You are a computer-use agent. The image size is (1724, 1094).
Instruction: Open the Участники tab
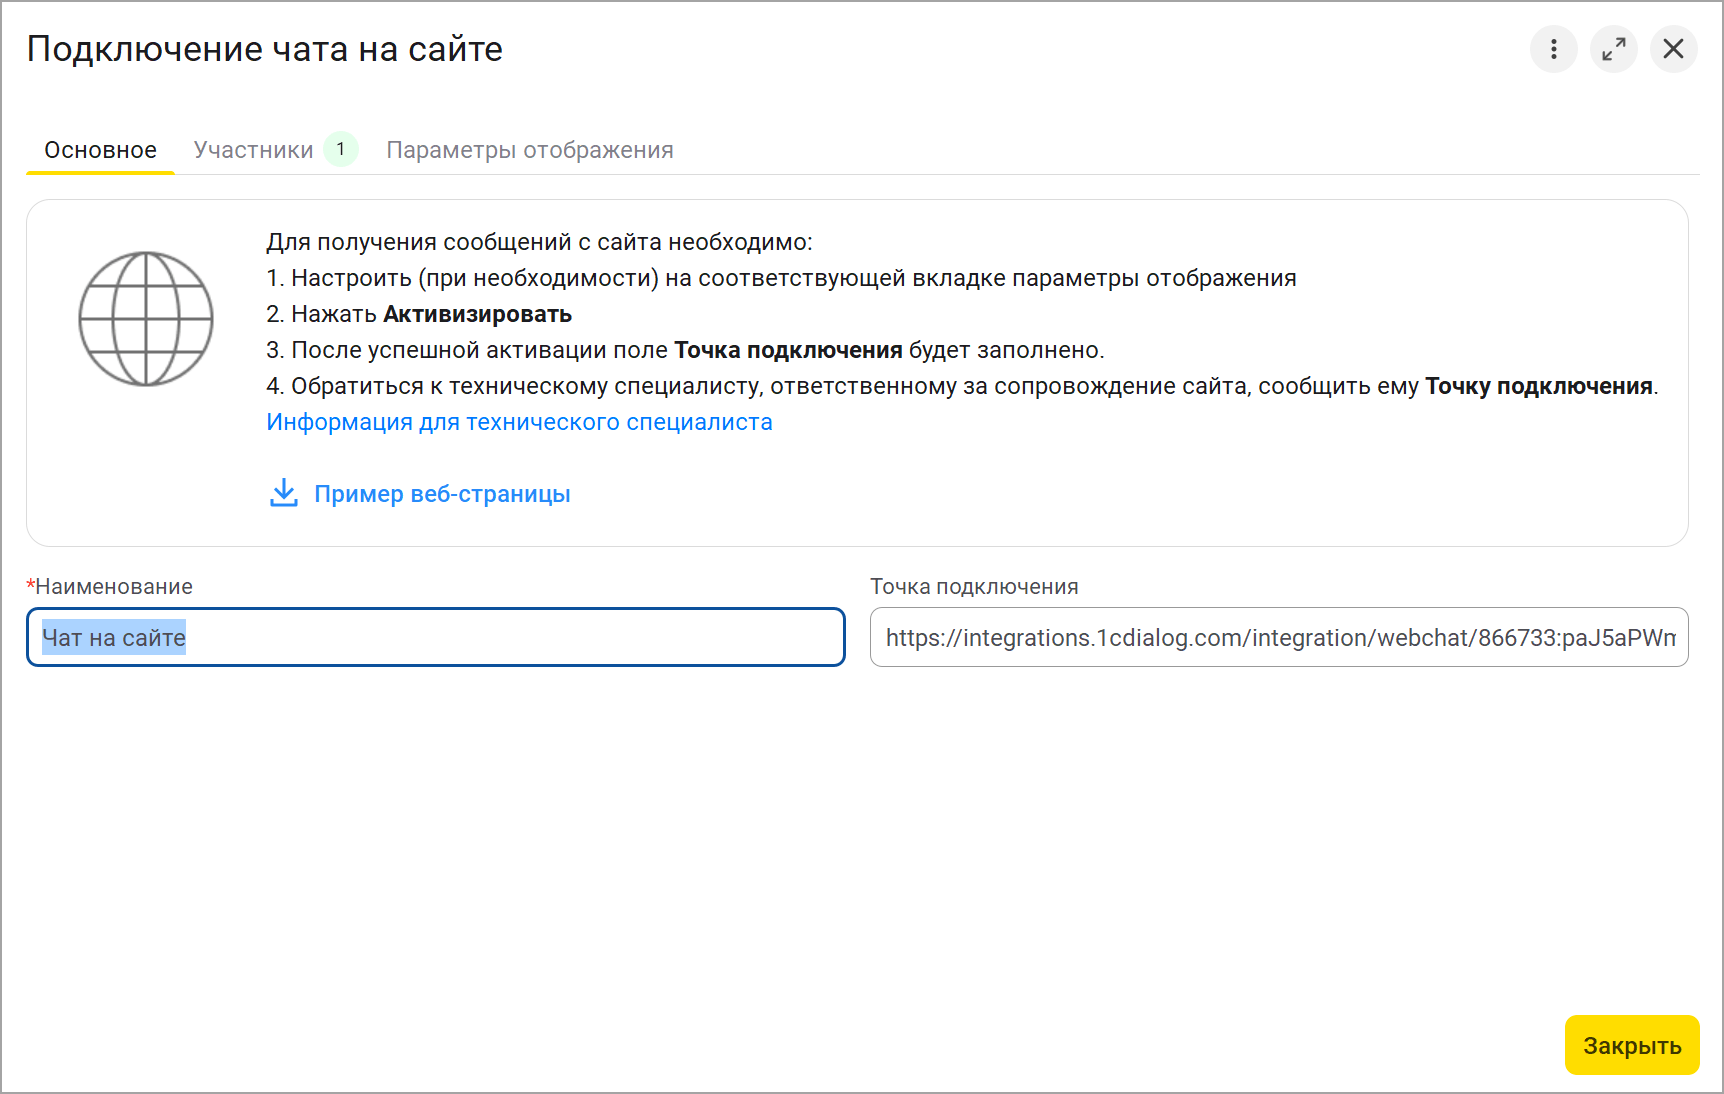(253, 150)
